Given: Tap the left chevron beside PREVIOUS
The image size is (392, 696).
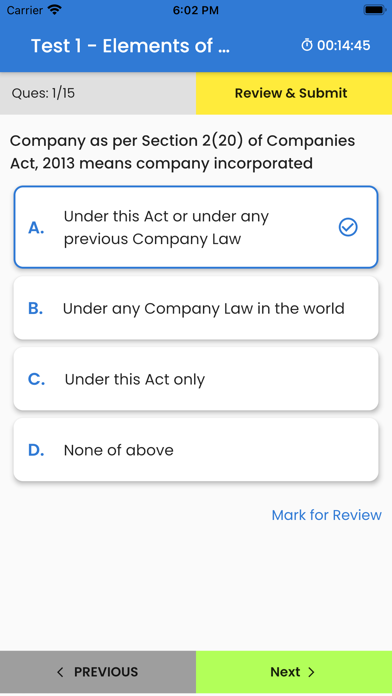Looking at the screenshot, I should click(60, 672).
